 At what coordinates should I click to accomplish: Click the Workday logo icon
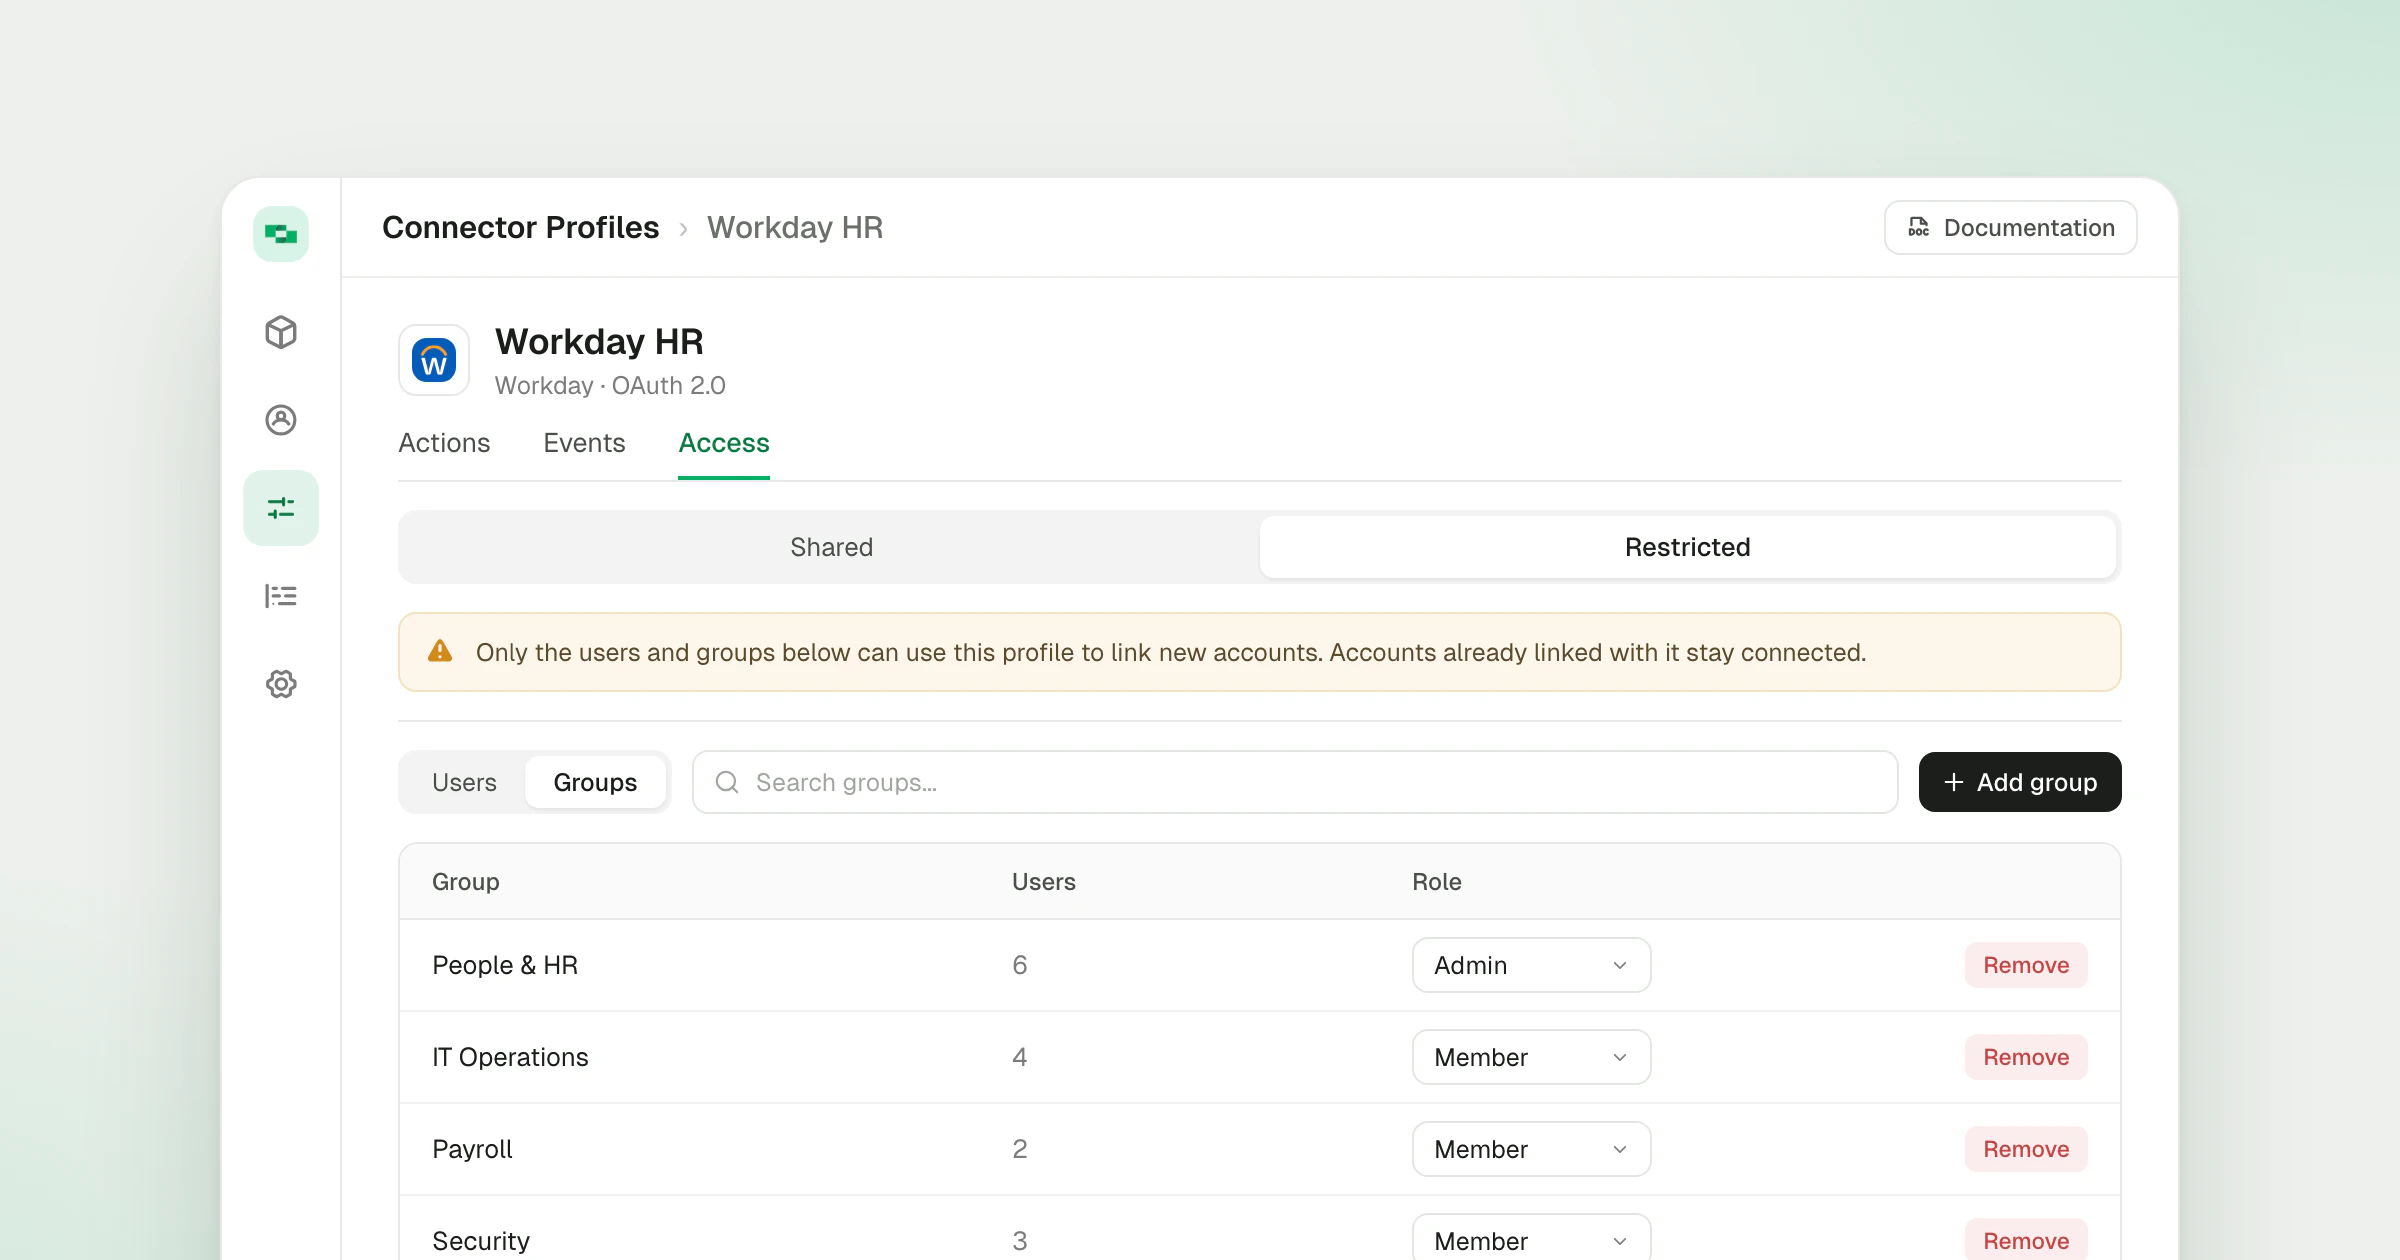[434, 360]
